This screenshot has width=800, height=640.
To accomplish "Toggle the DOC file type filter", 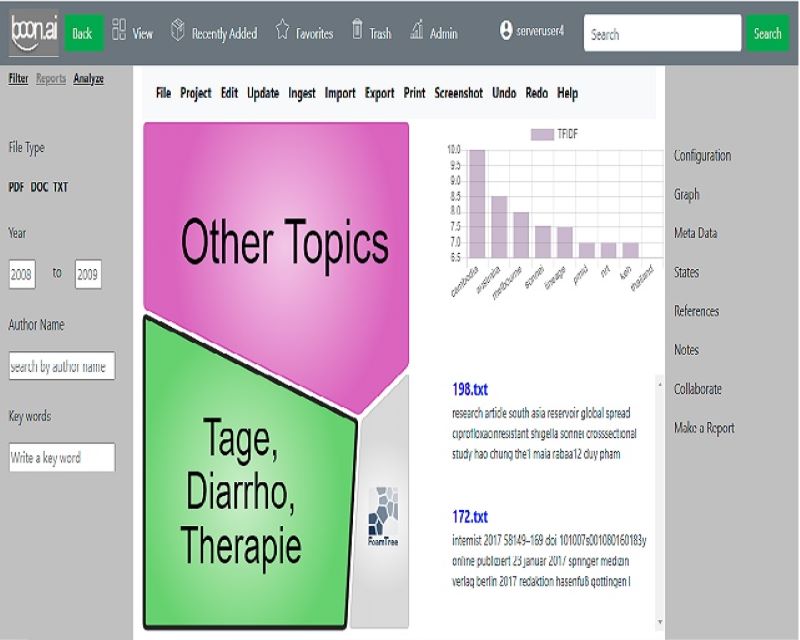I will (39, 187).
